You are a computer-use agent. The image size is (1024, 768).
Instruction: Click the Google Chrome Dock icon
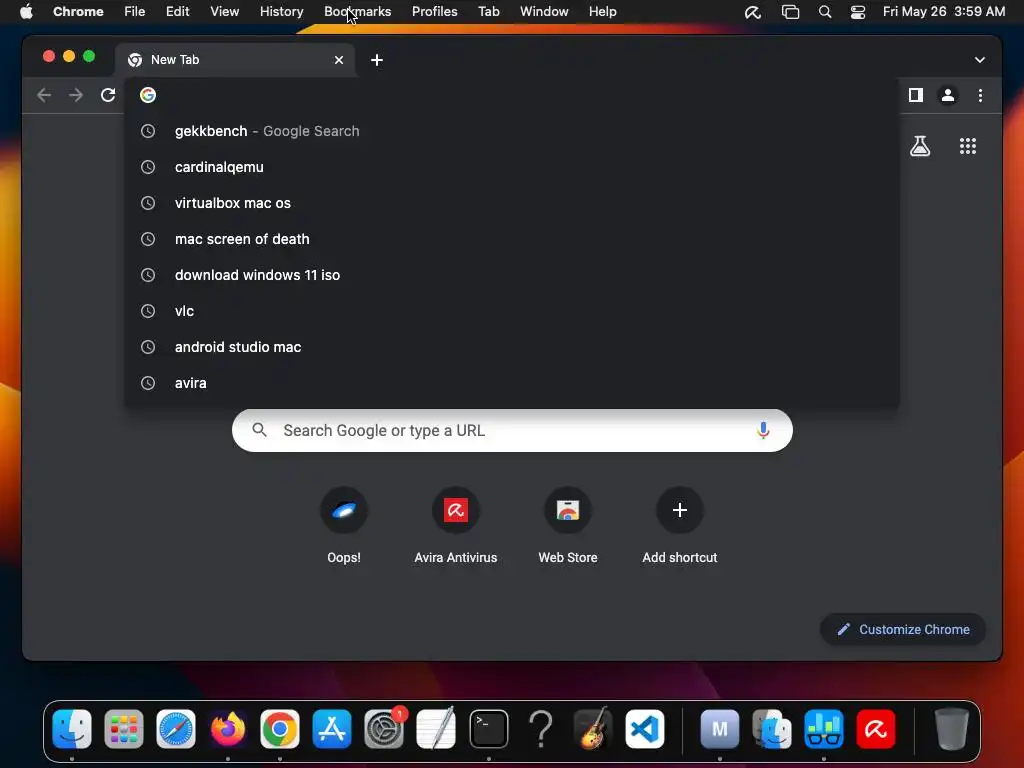(x=280, y=729)
